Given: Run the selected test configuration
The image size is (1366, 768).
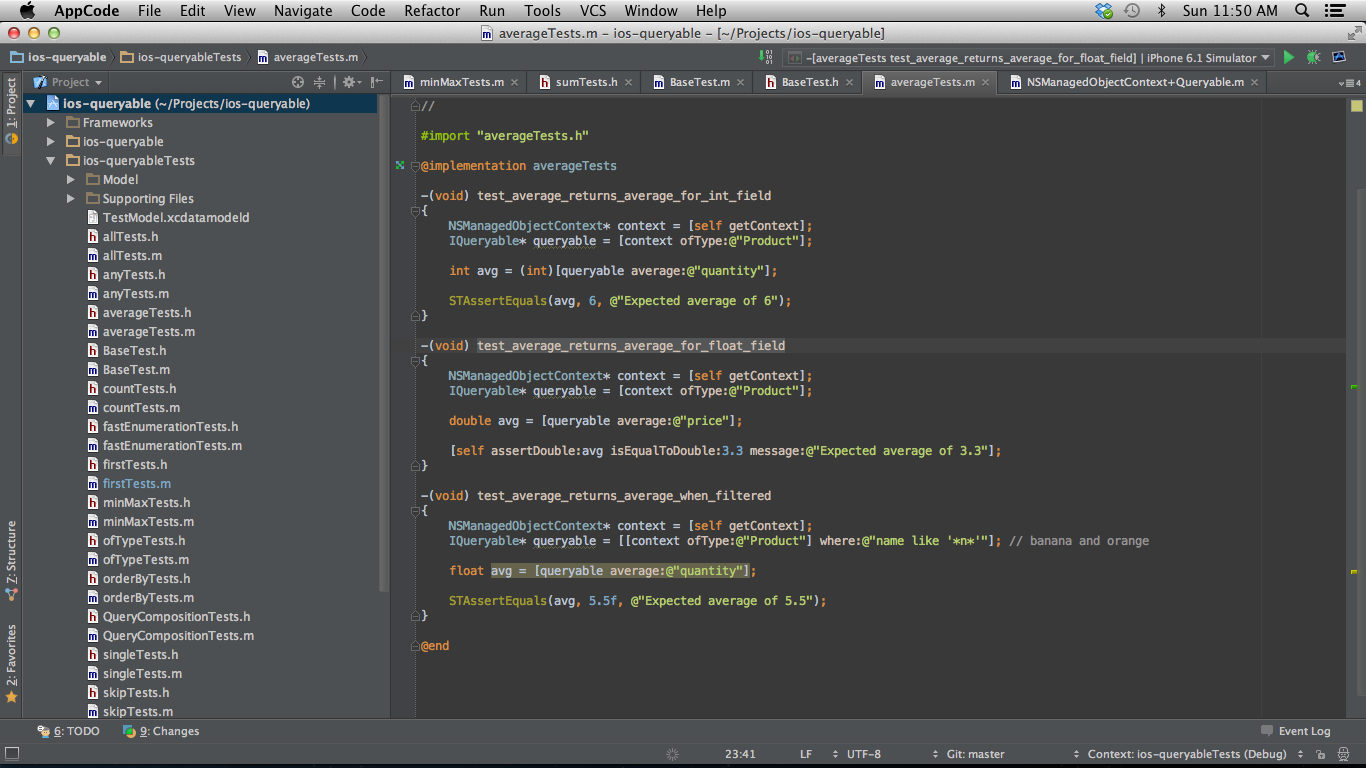Looking at the screenshot, I should (1289, 58).
